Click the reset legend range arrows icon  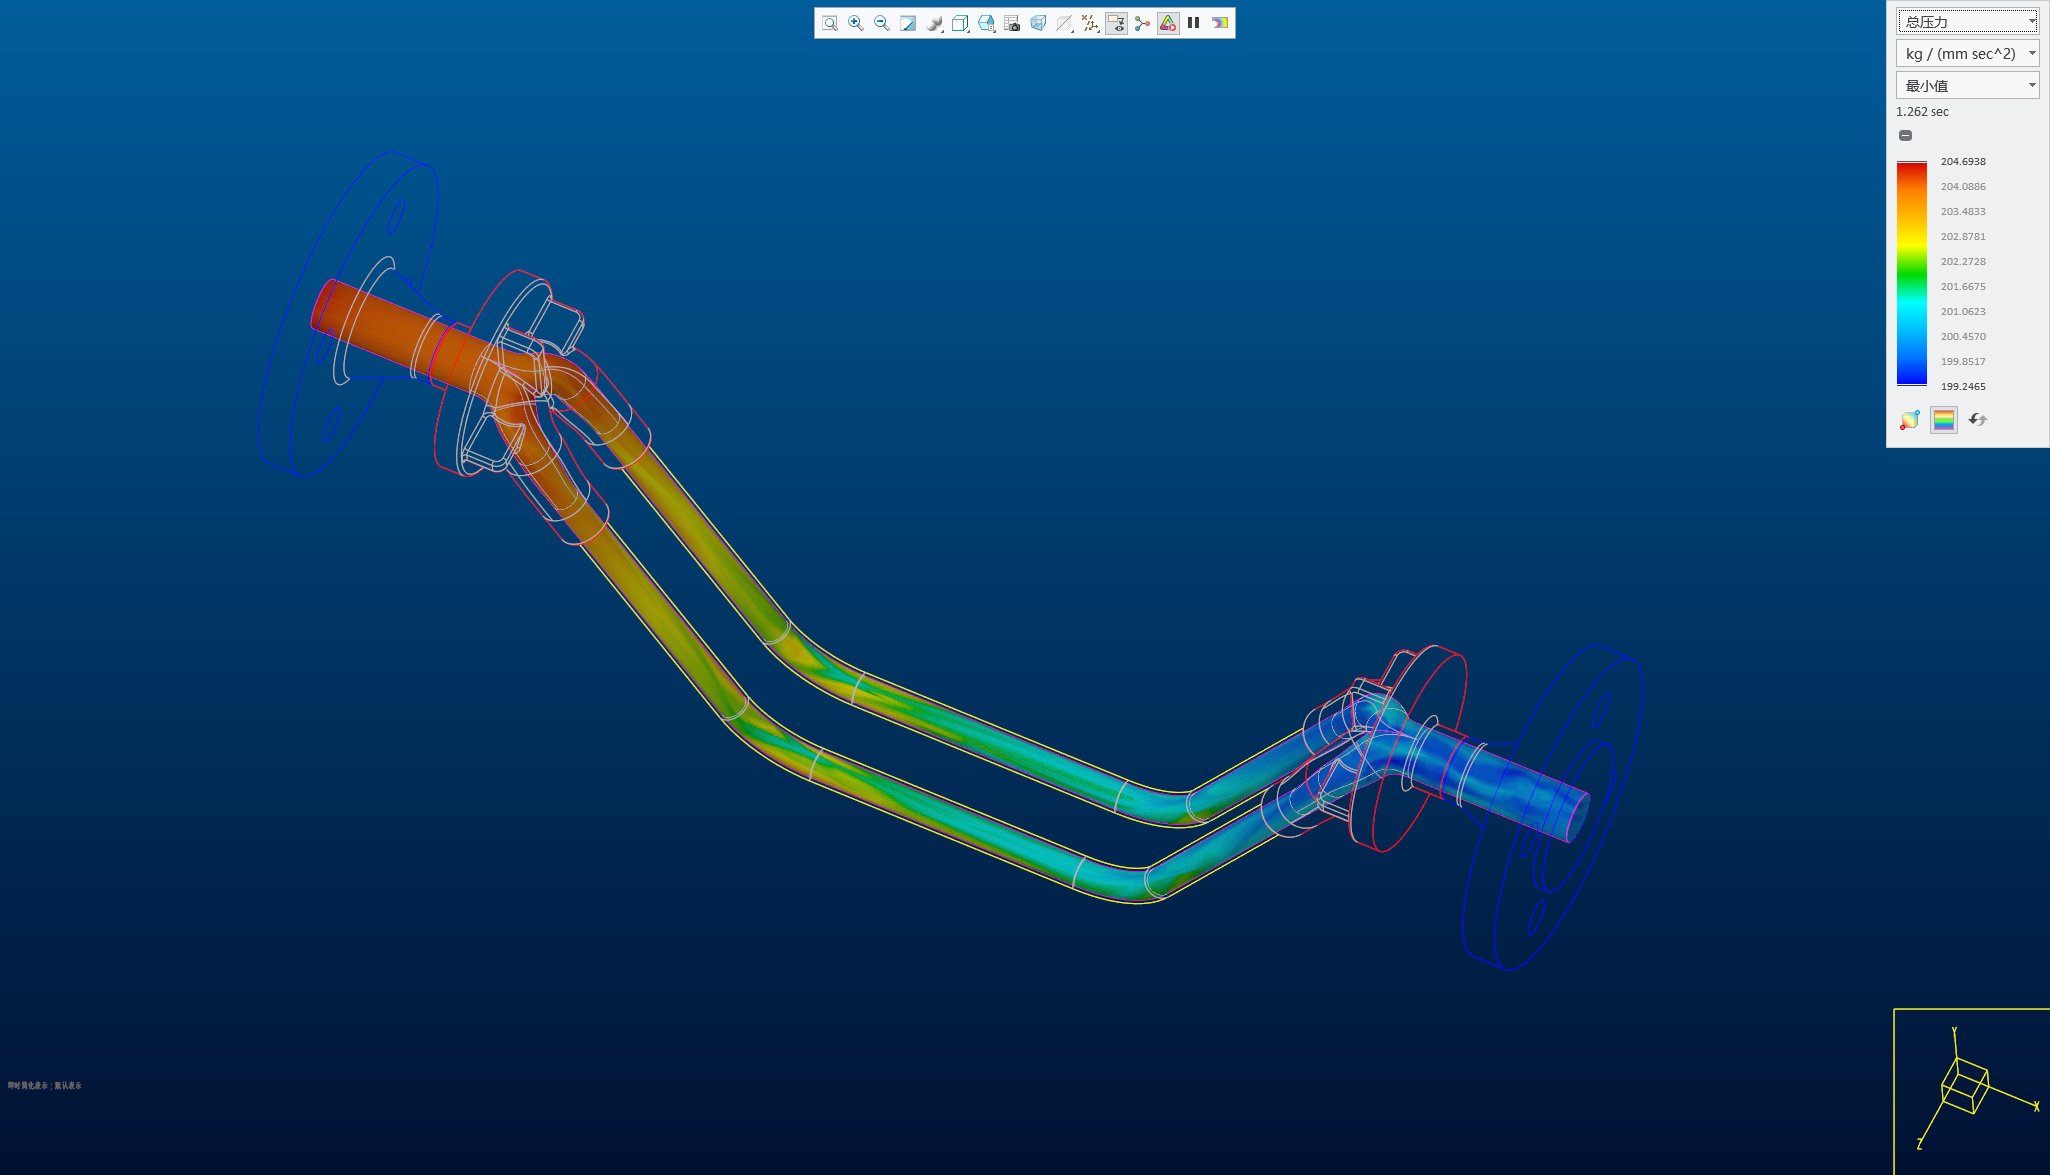point(1978,420)
